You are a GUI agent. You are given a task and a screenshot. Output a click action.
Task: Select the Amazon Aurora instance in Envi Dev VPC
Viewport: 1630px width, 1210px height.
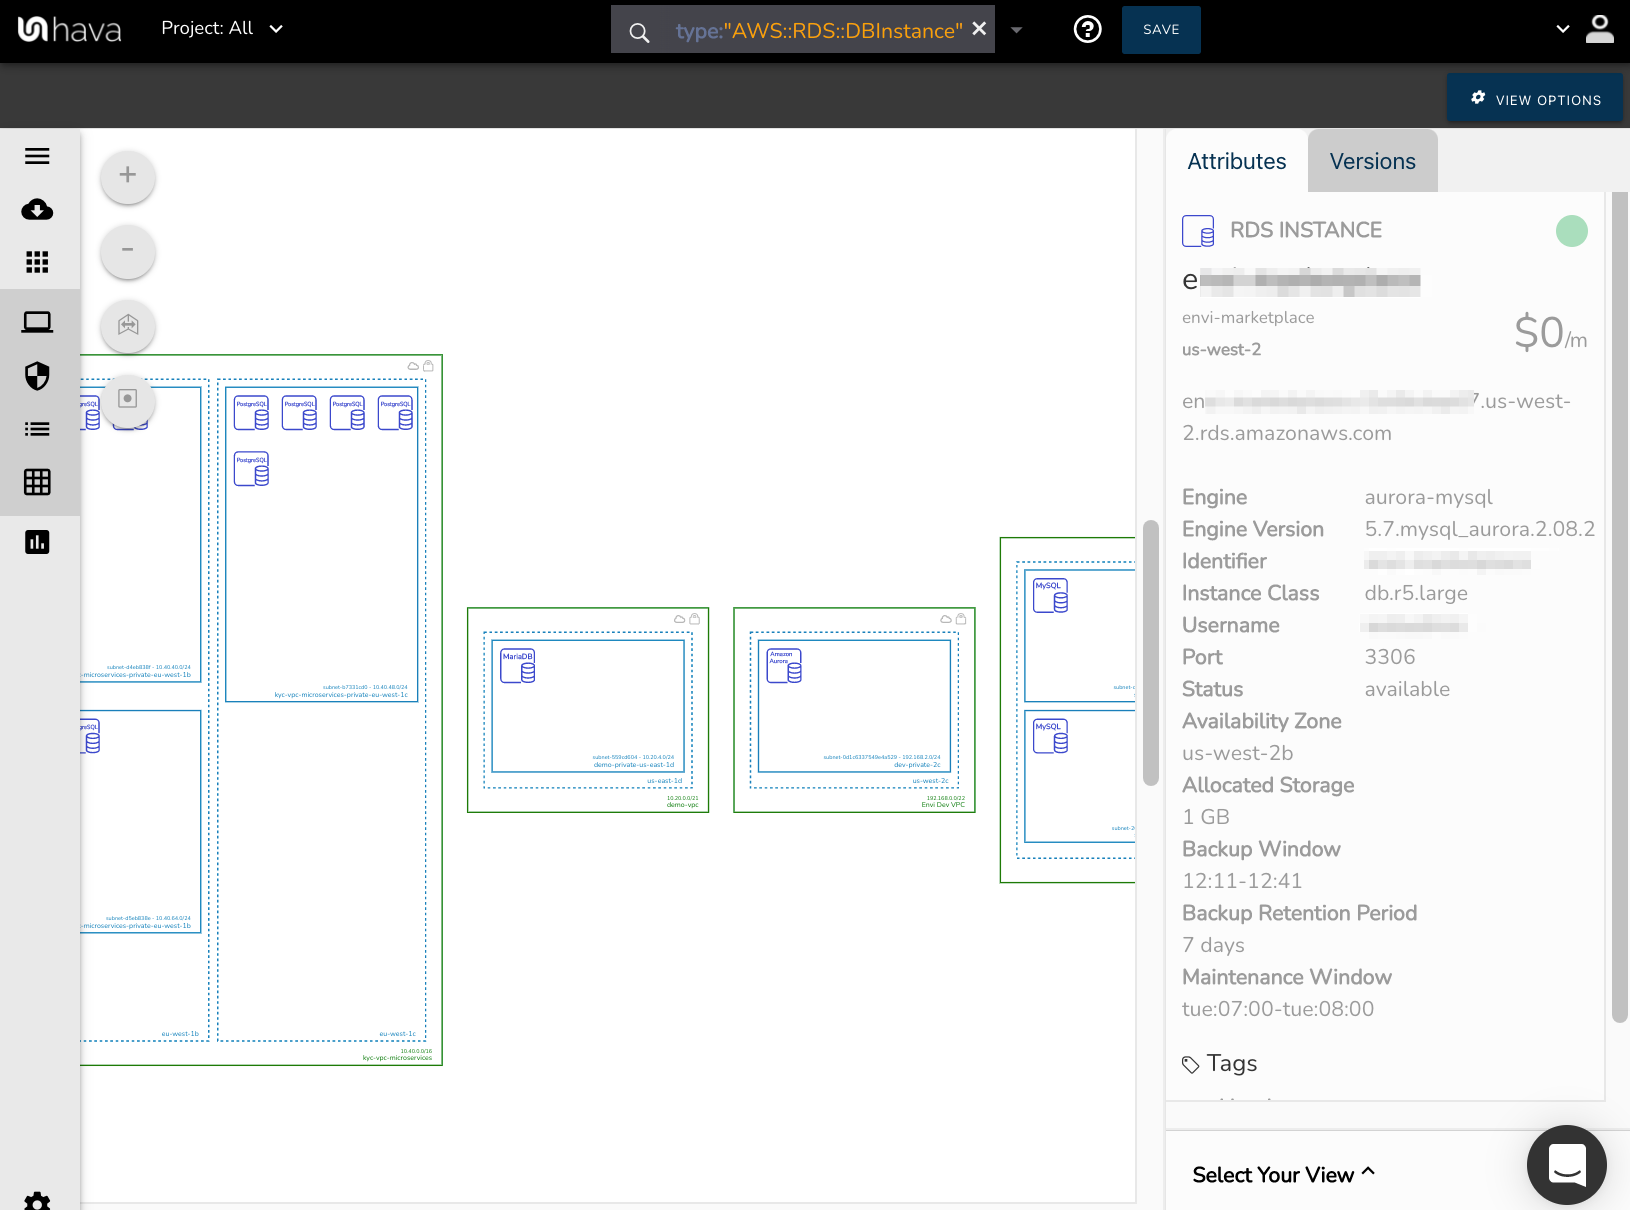[784, 666]
